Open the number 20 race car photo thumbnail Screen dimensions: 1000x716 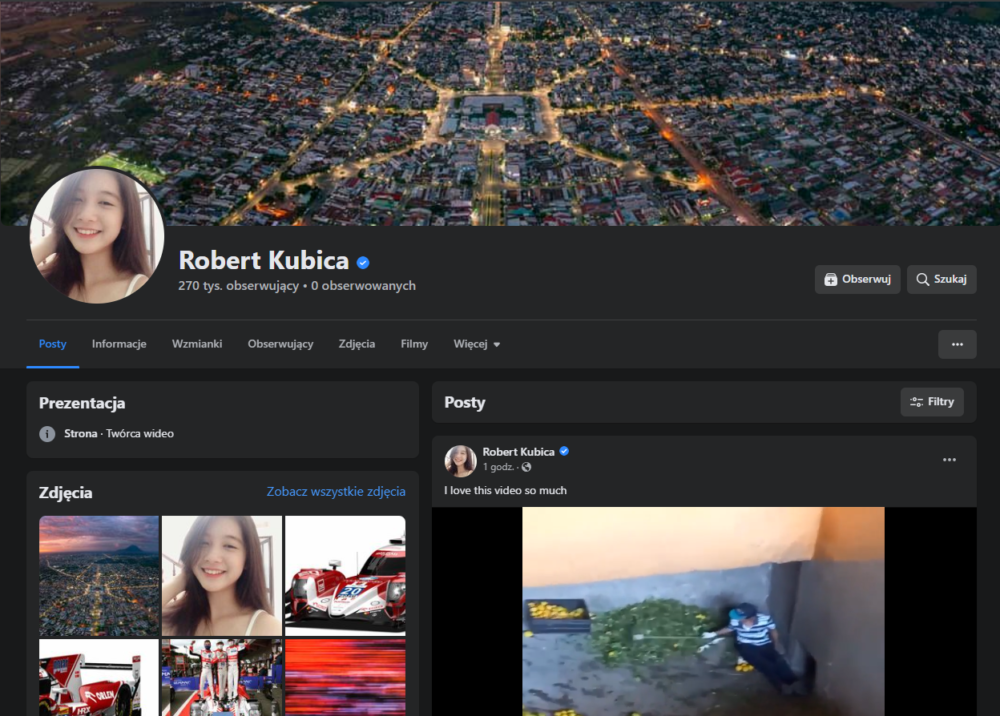point(345,576)
